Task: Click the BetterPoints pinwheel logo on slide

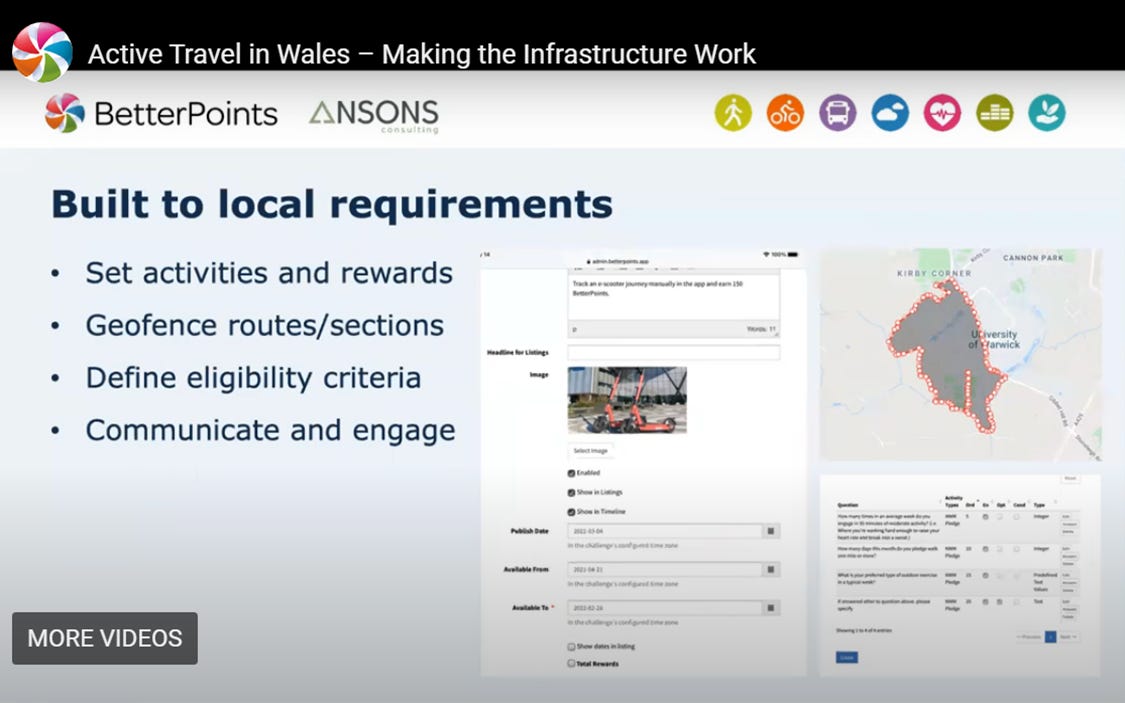Action: click(65, 113)
